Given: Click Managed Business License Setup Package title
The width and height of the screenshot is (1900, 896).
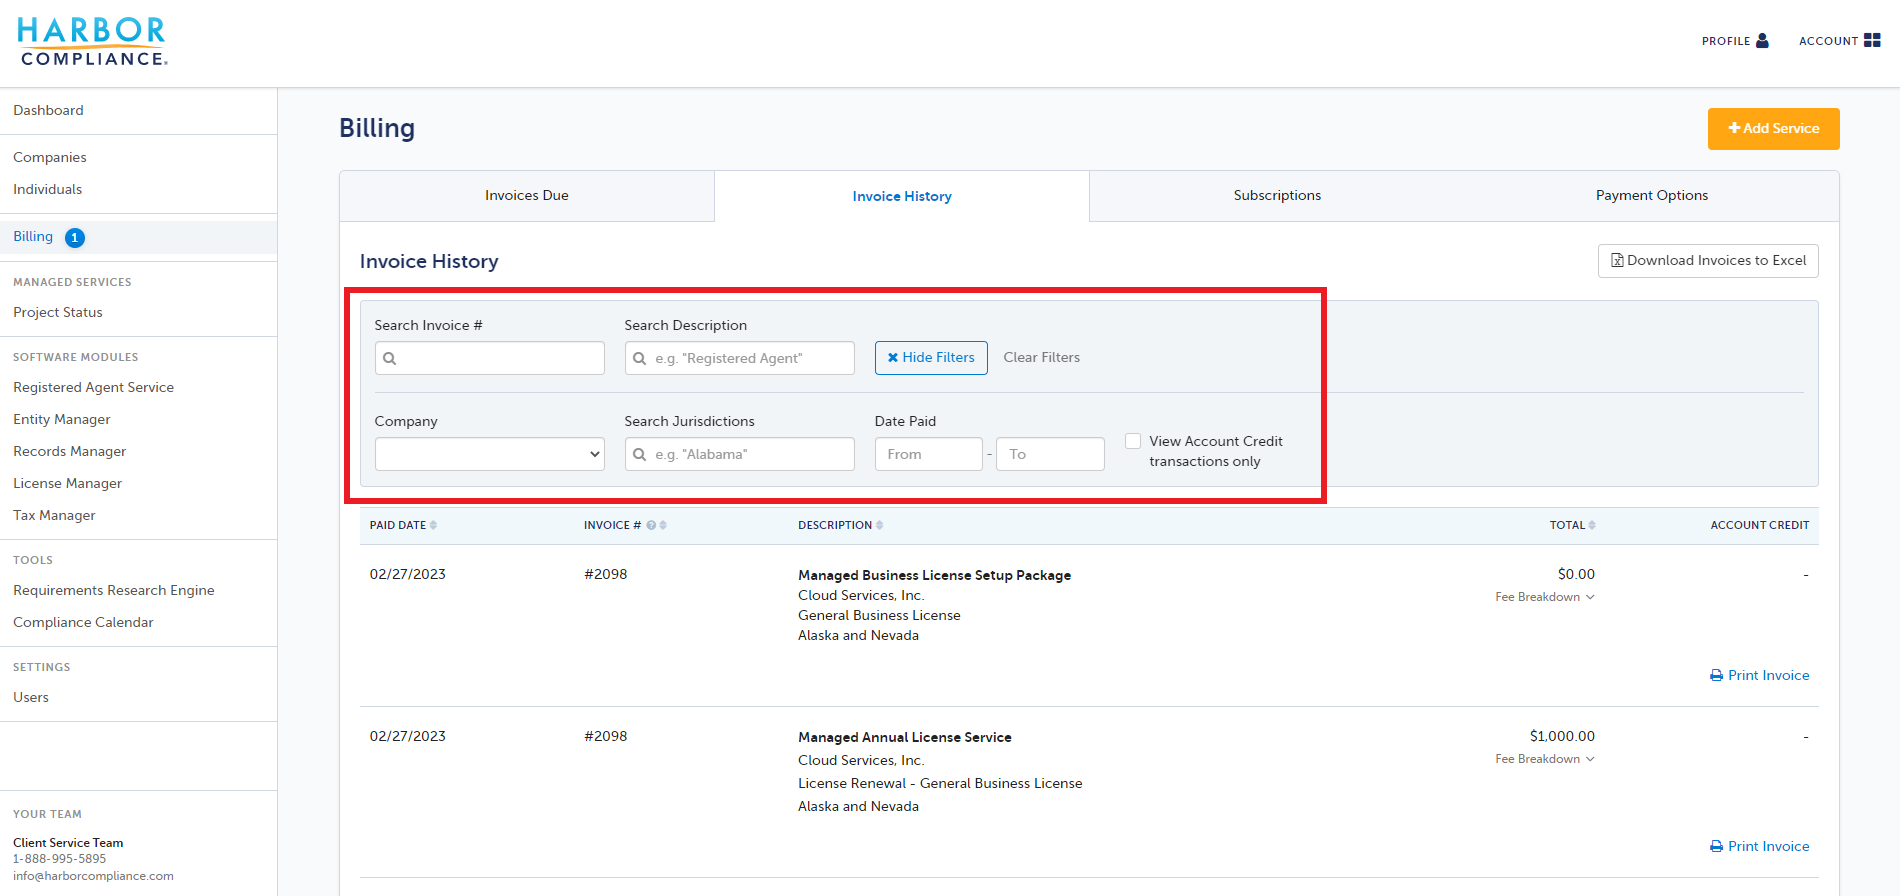Looking at the screenshot, I should (934, 575).
